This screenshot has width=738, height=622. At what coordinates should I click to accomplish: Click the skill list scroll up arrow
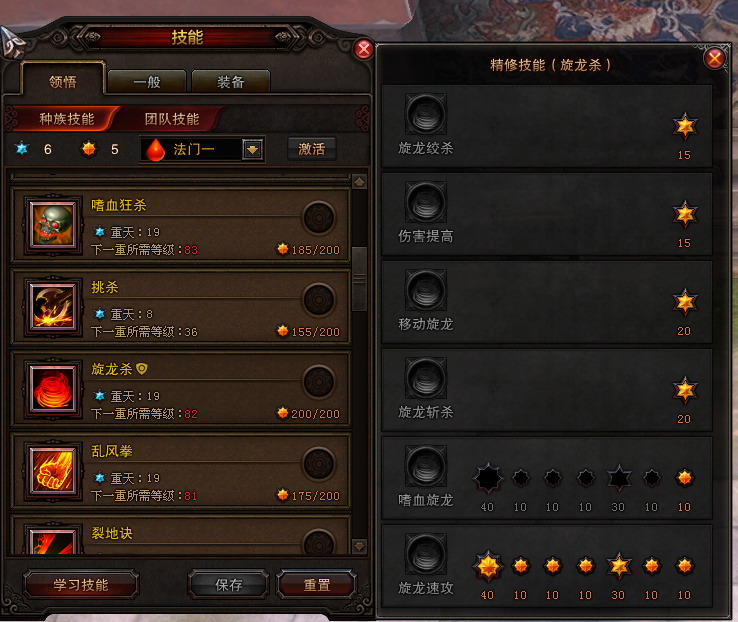pos(360,182)
